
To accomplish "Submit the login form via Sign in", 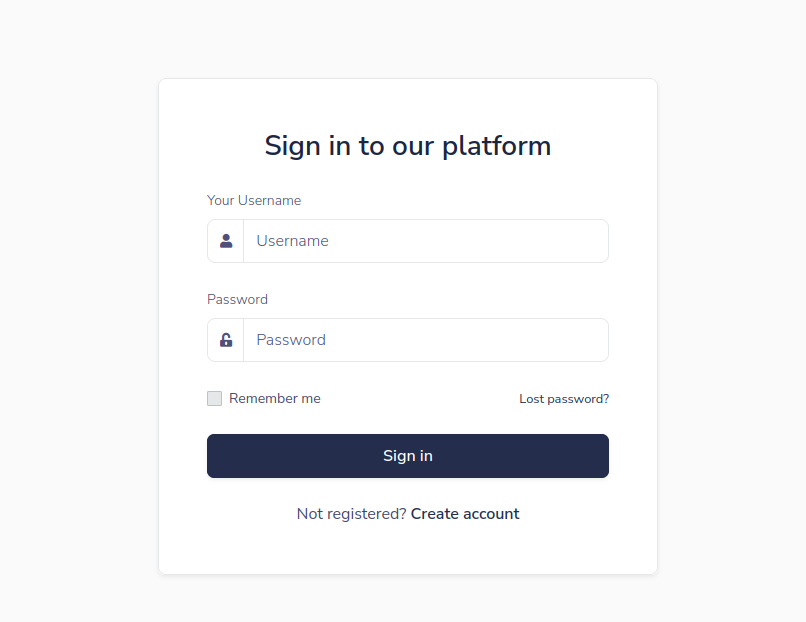I will coord(408,456).
